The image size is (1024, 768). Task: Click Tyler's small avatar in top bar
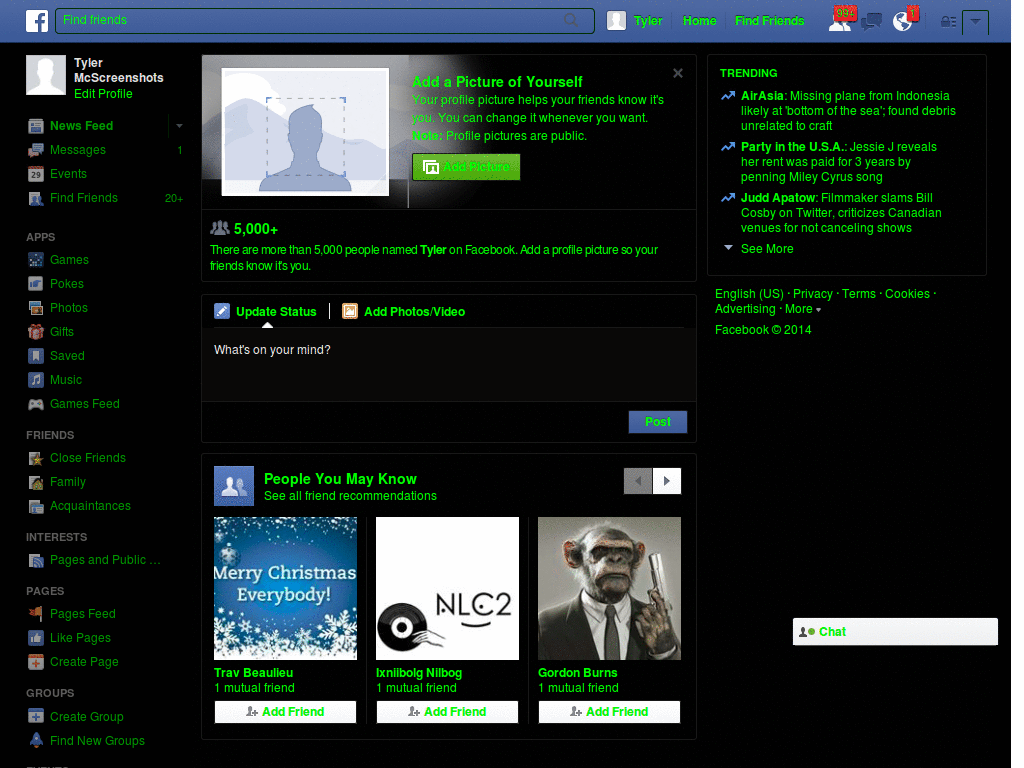[x=616, y=21]
